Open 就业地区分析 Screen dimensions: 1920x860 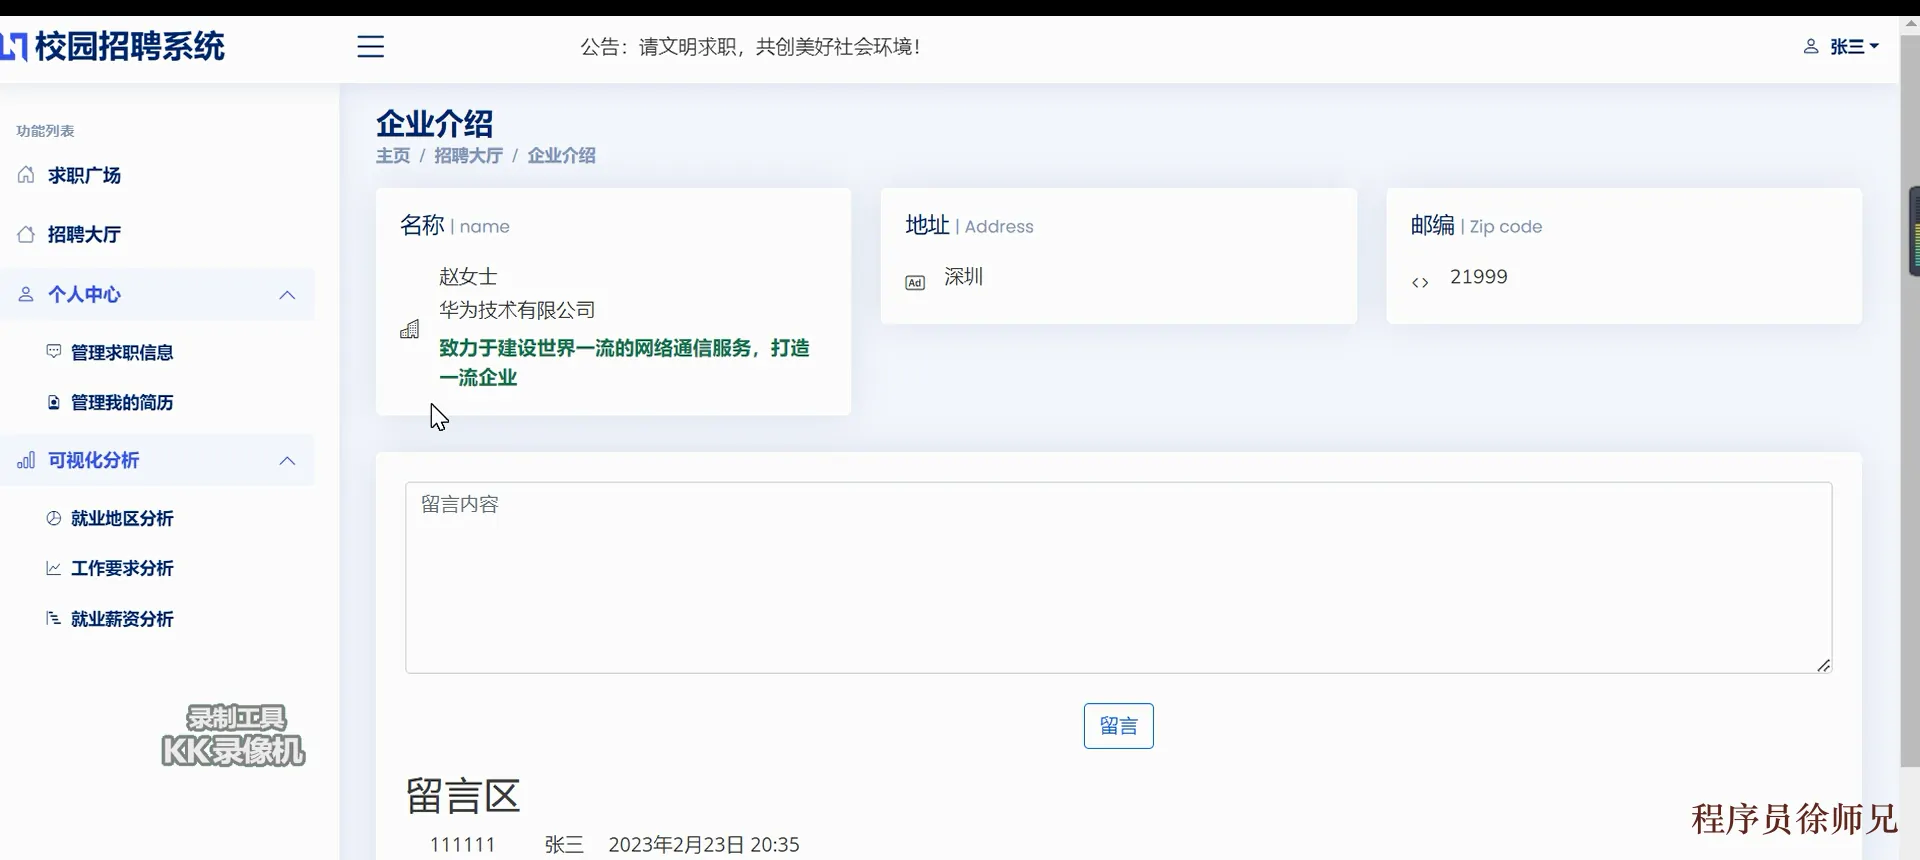(x=122, y=519)
